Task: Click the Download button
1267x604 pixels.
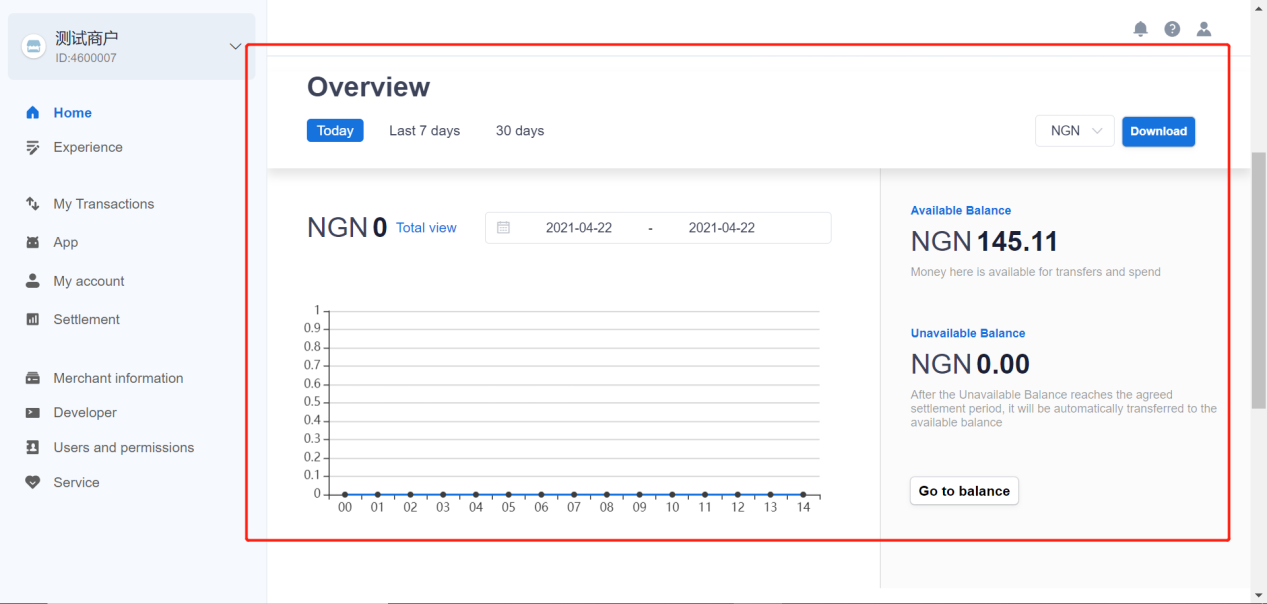Action: pyautogui.click(x=1158, y=131)
